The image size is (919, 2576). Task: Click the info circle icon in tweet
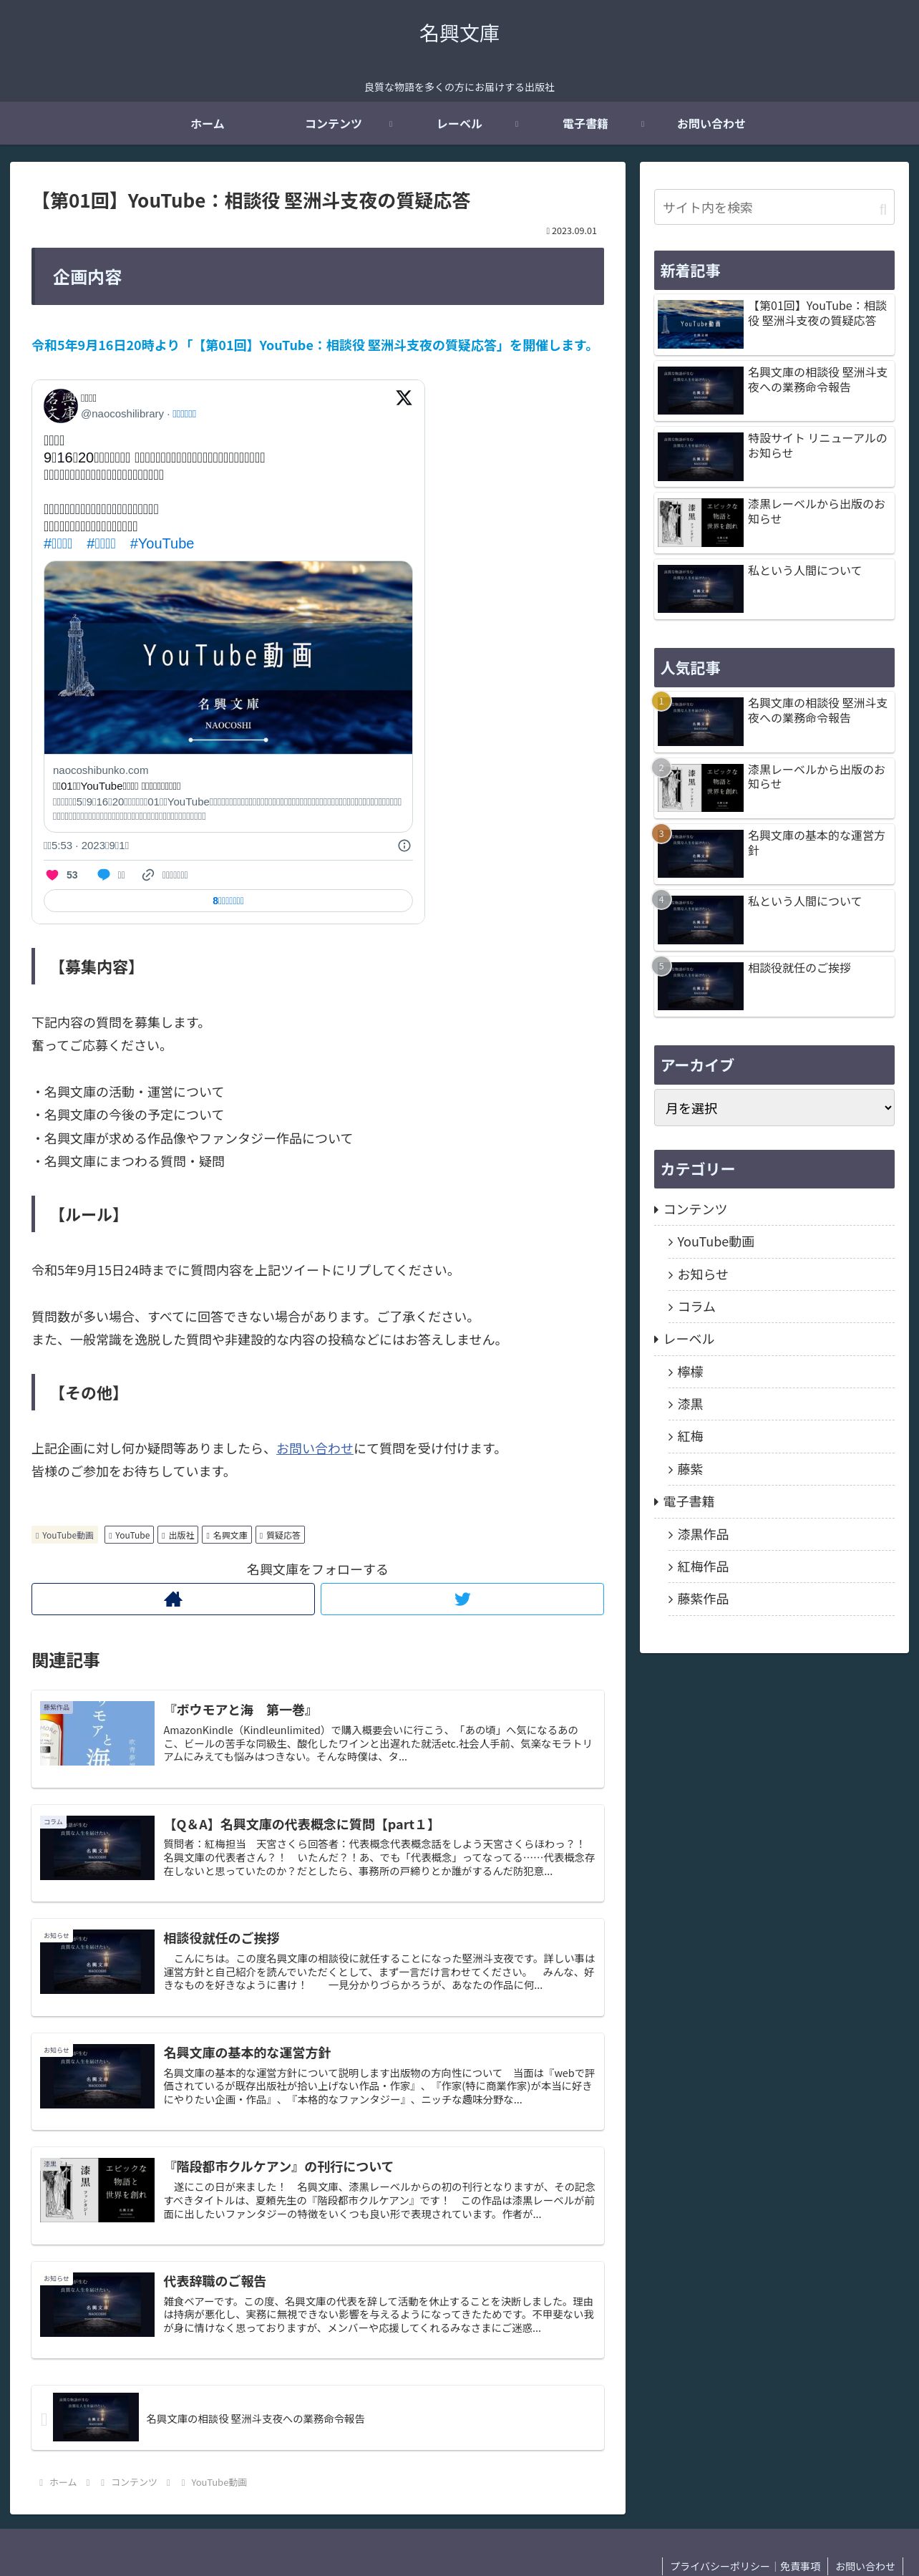pyautogui.click(x=404, y=846)
